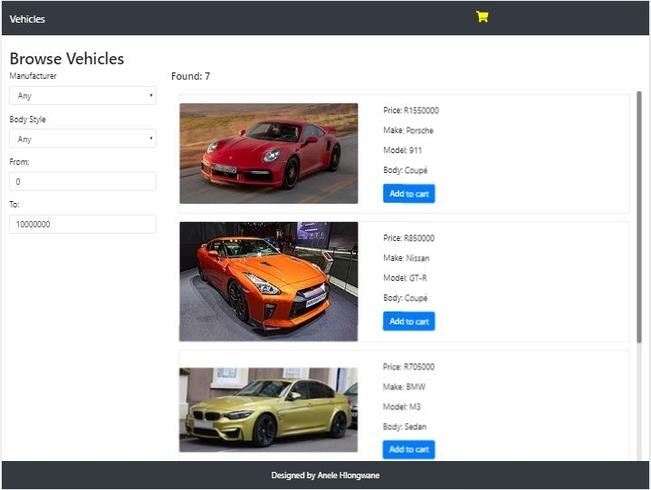Select the orange Nissan GT-R photo
Screen dimensions: 651x490
click(269, 282)
